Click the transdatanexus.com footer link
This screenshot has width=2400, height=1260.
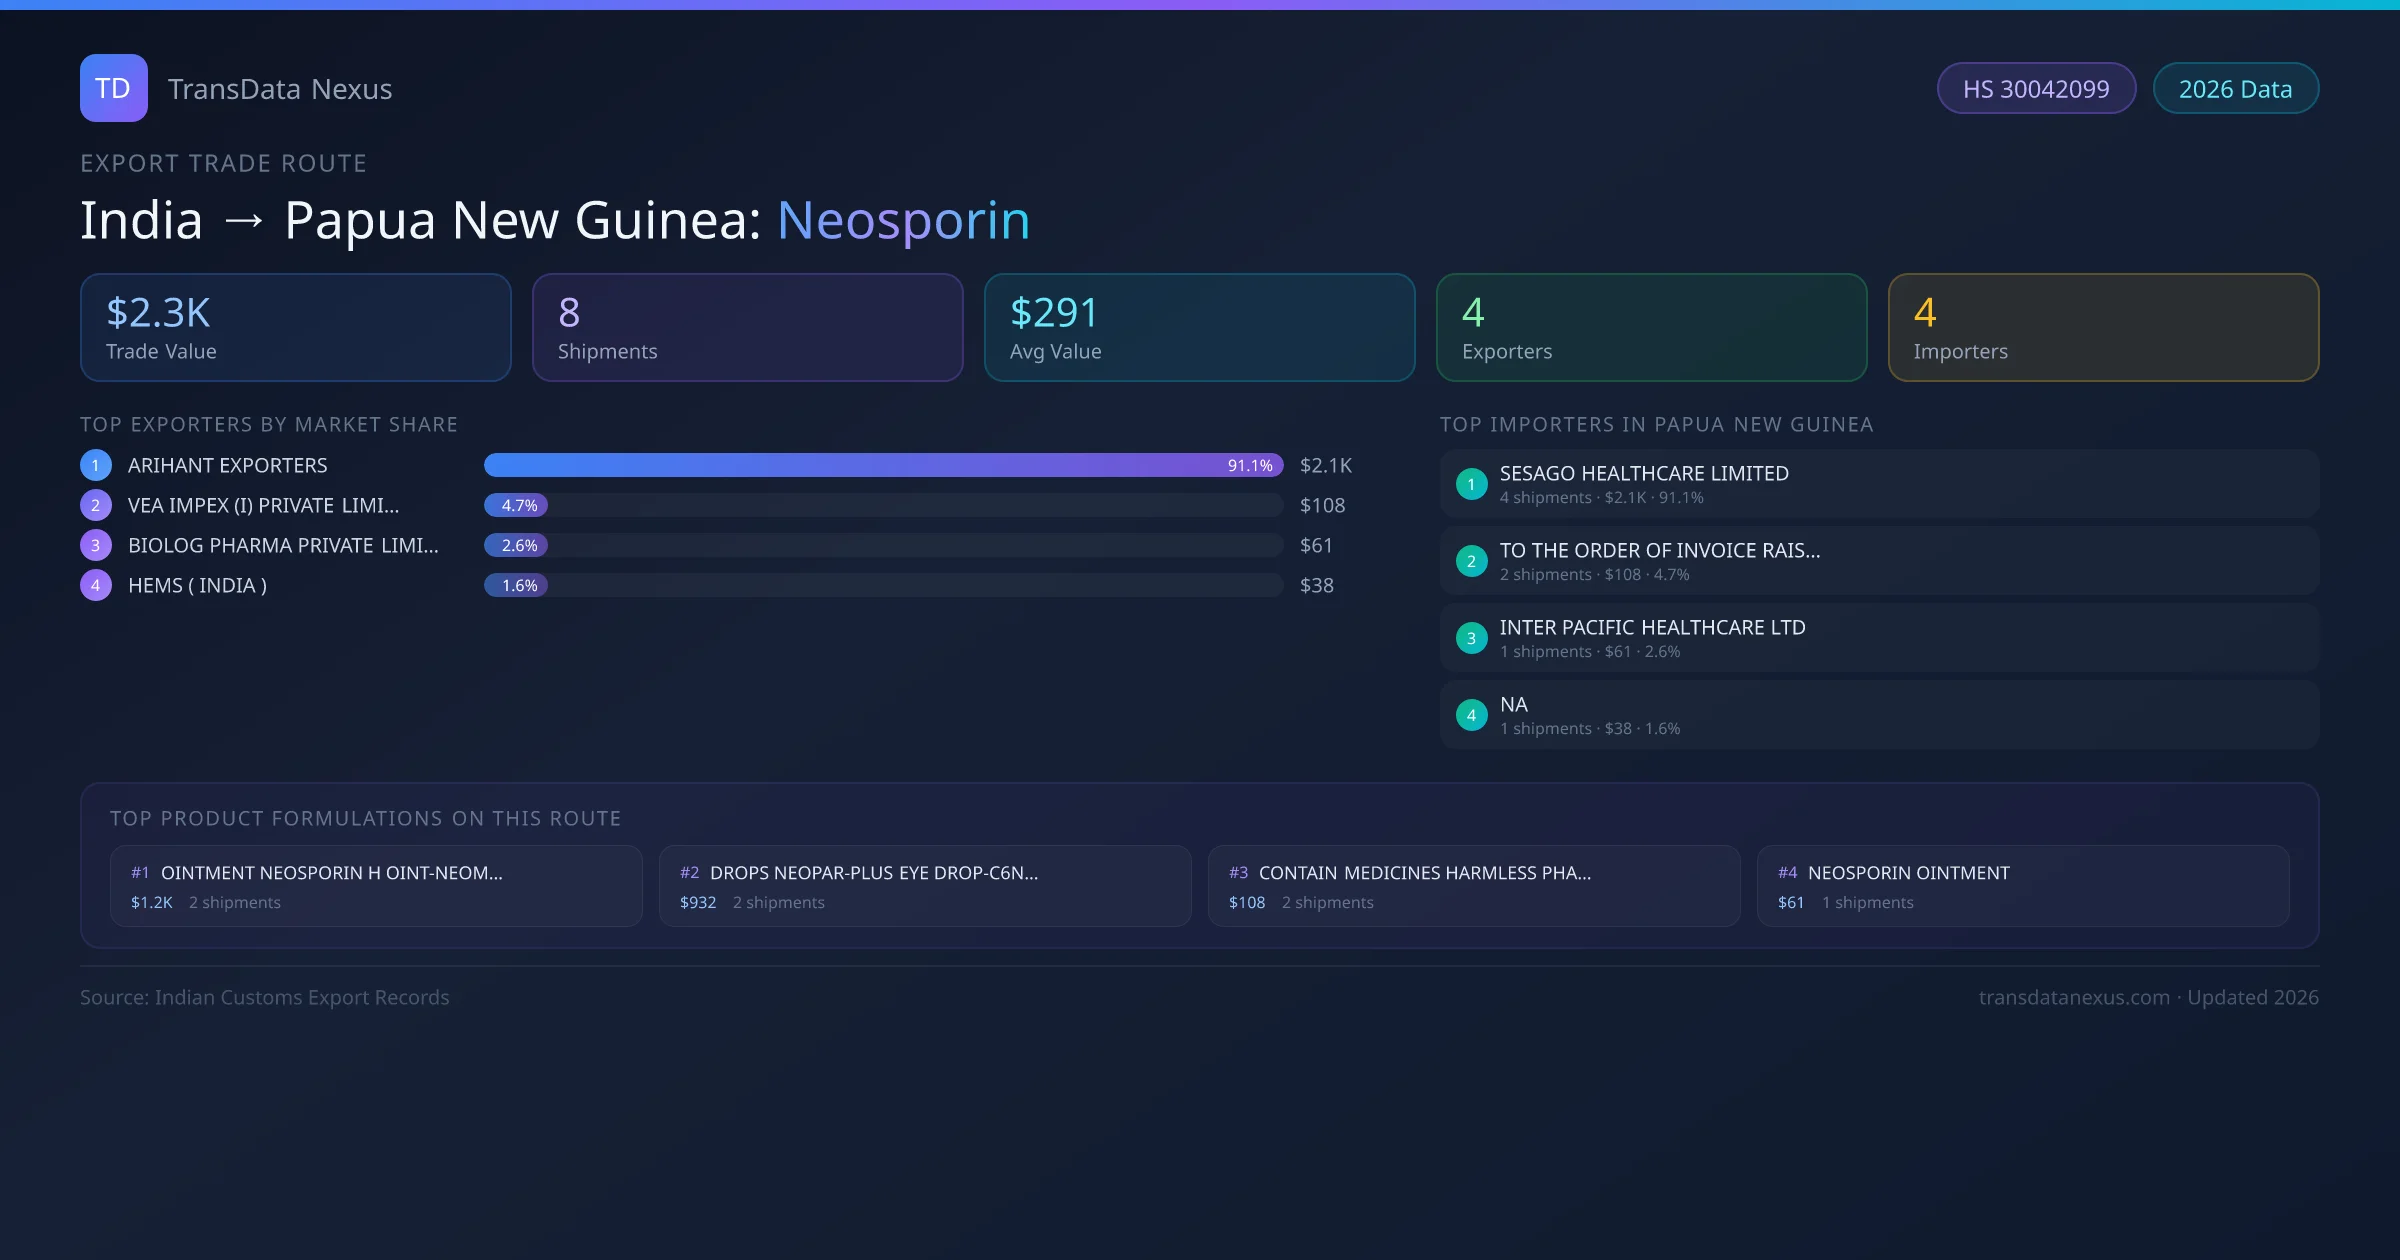coord(2073,997)
